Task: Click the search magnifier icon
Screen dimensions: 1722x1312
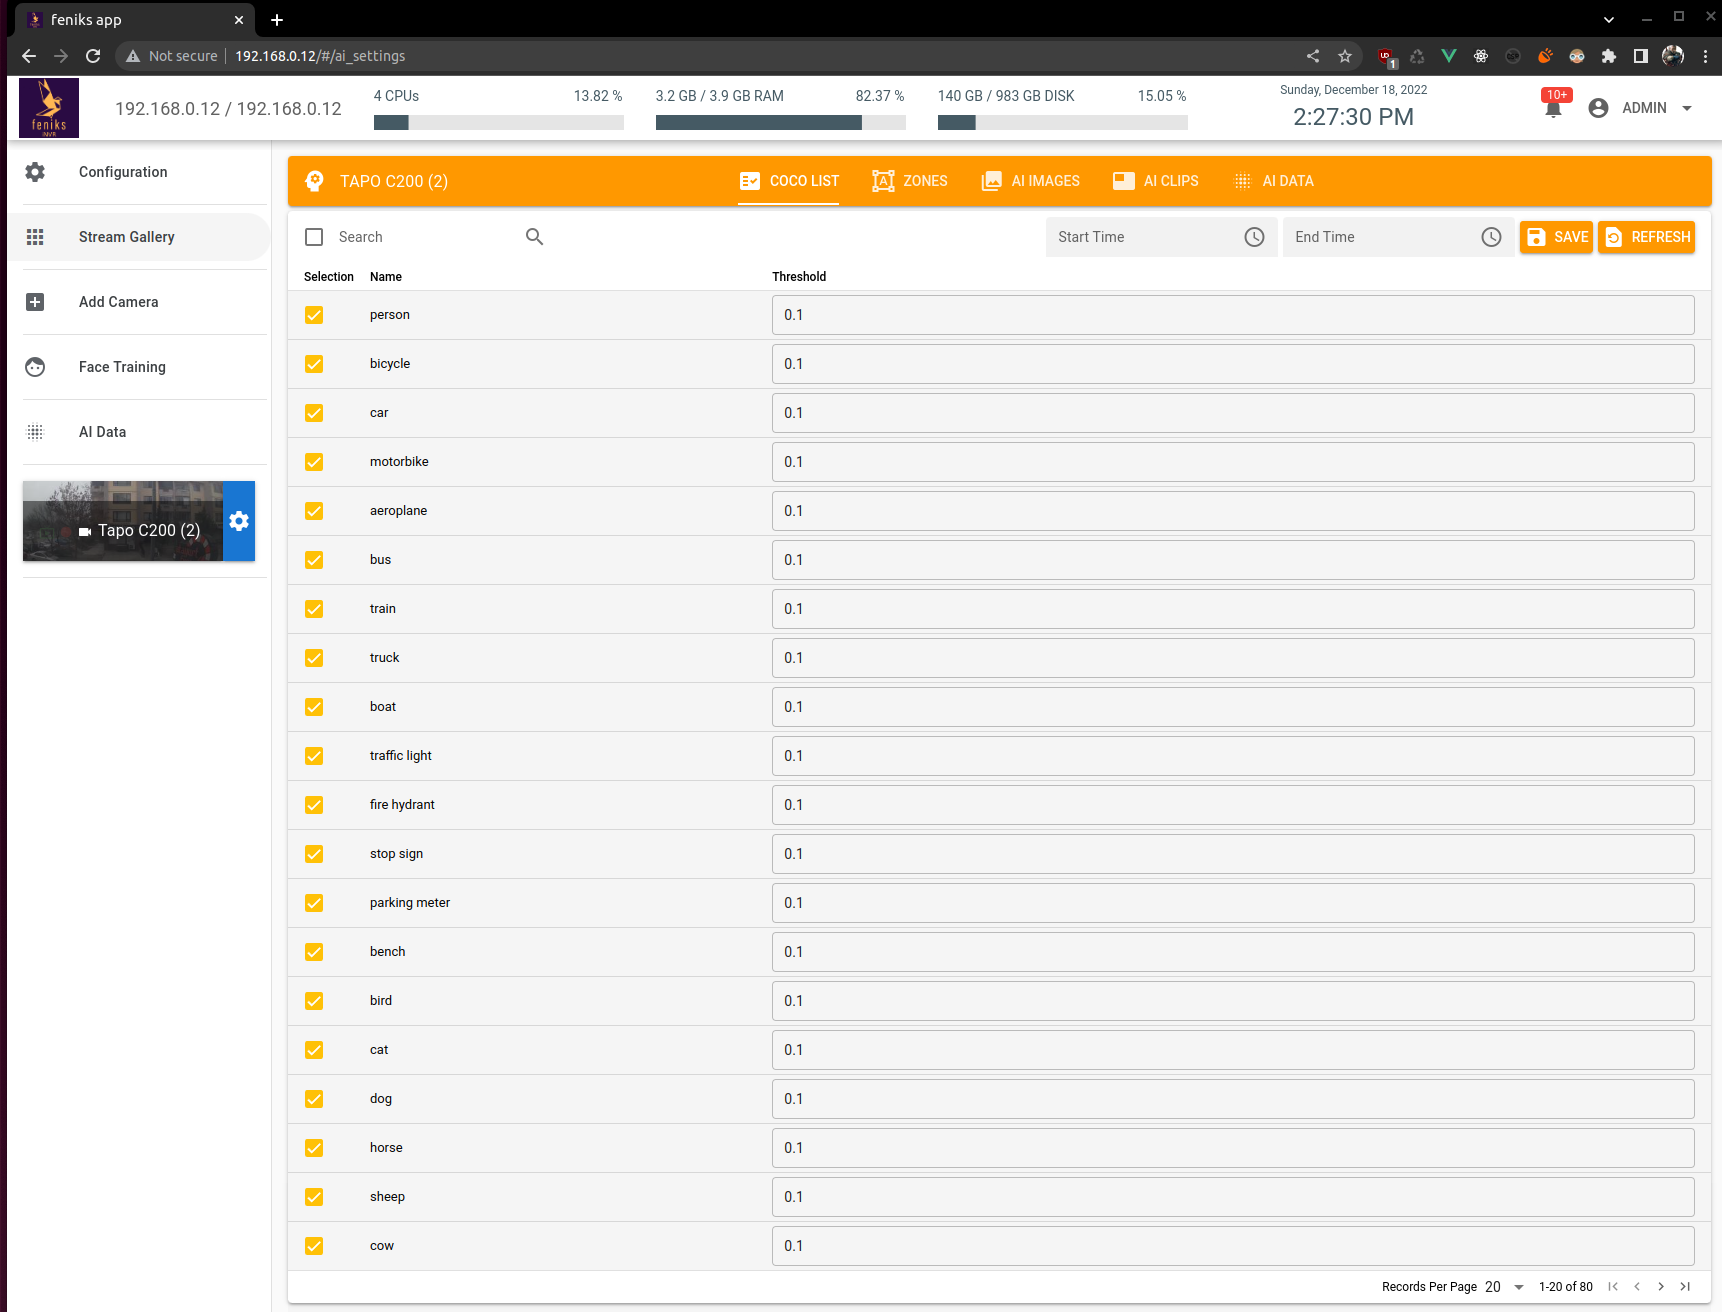Action: [534, 237]
